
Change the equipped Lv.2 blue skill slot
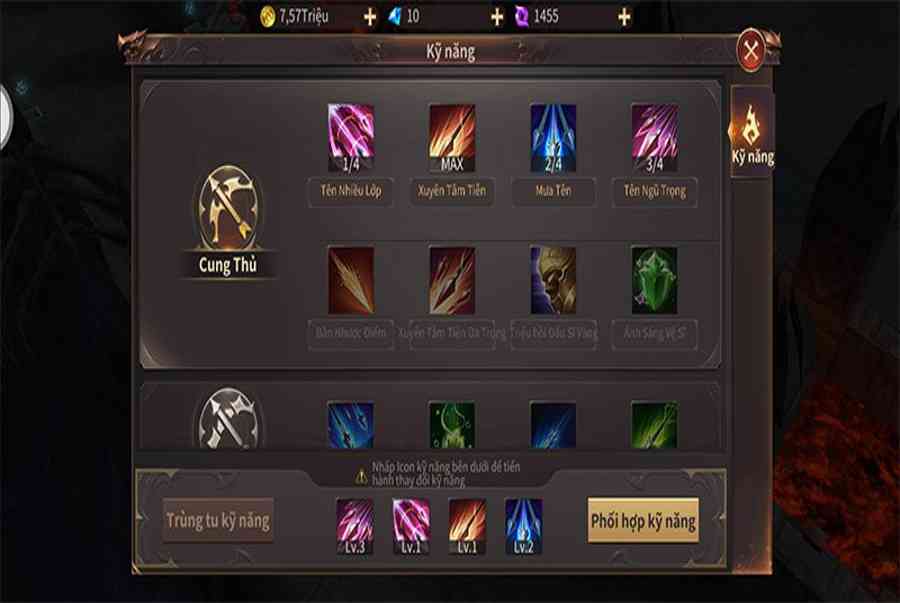coord(523,527)
